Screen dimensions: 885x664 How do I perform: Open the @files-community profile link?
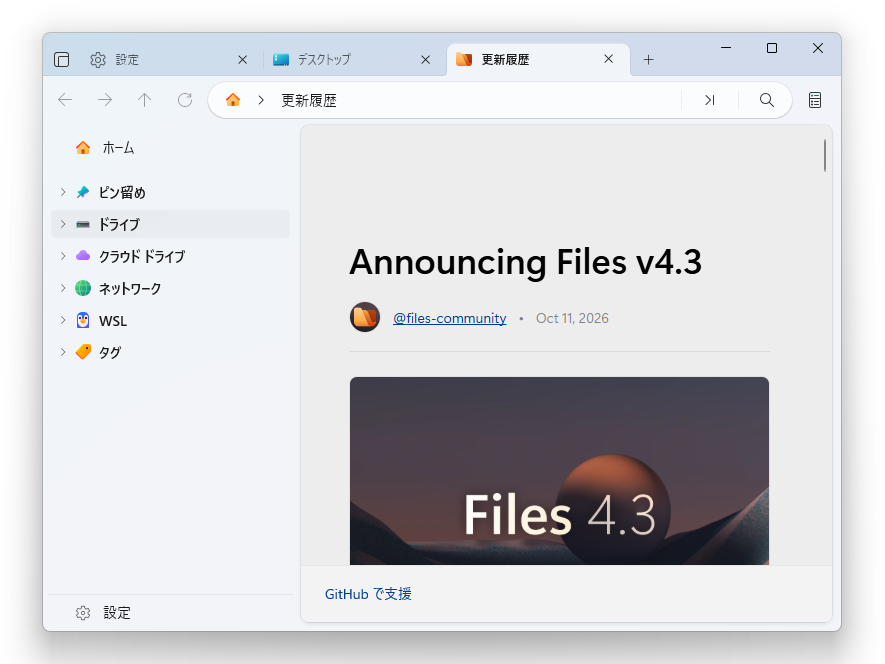[450, 318]
